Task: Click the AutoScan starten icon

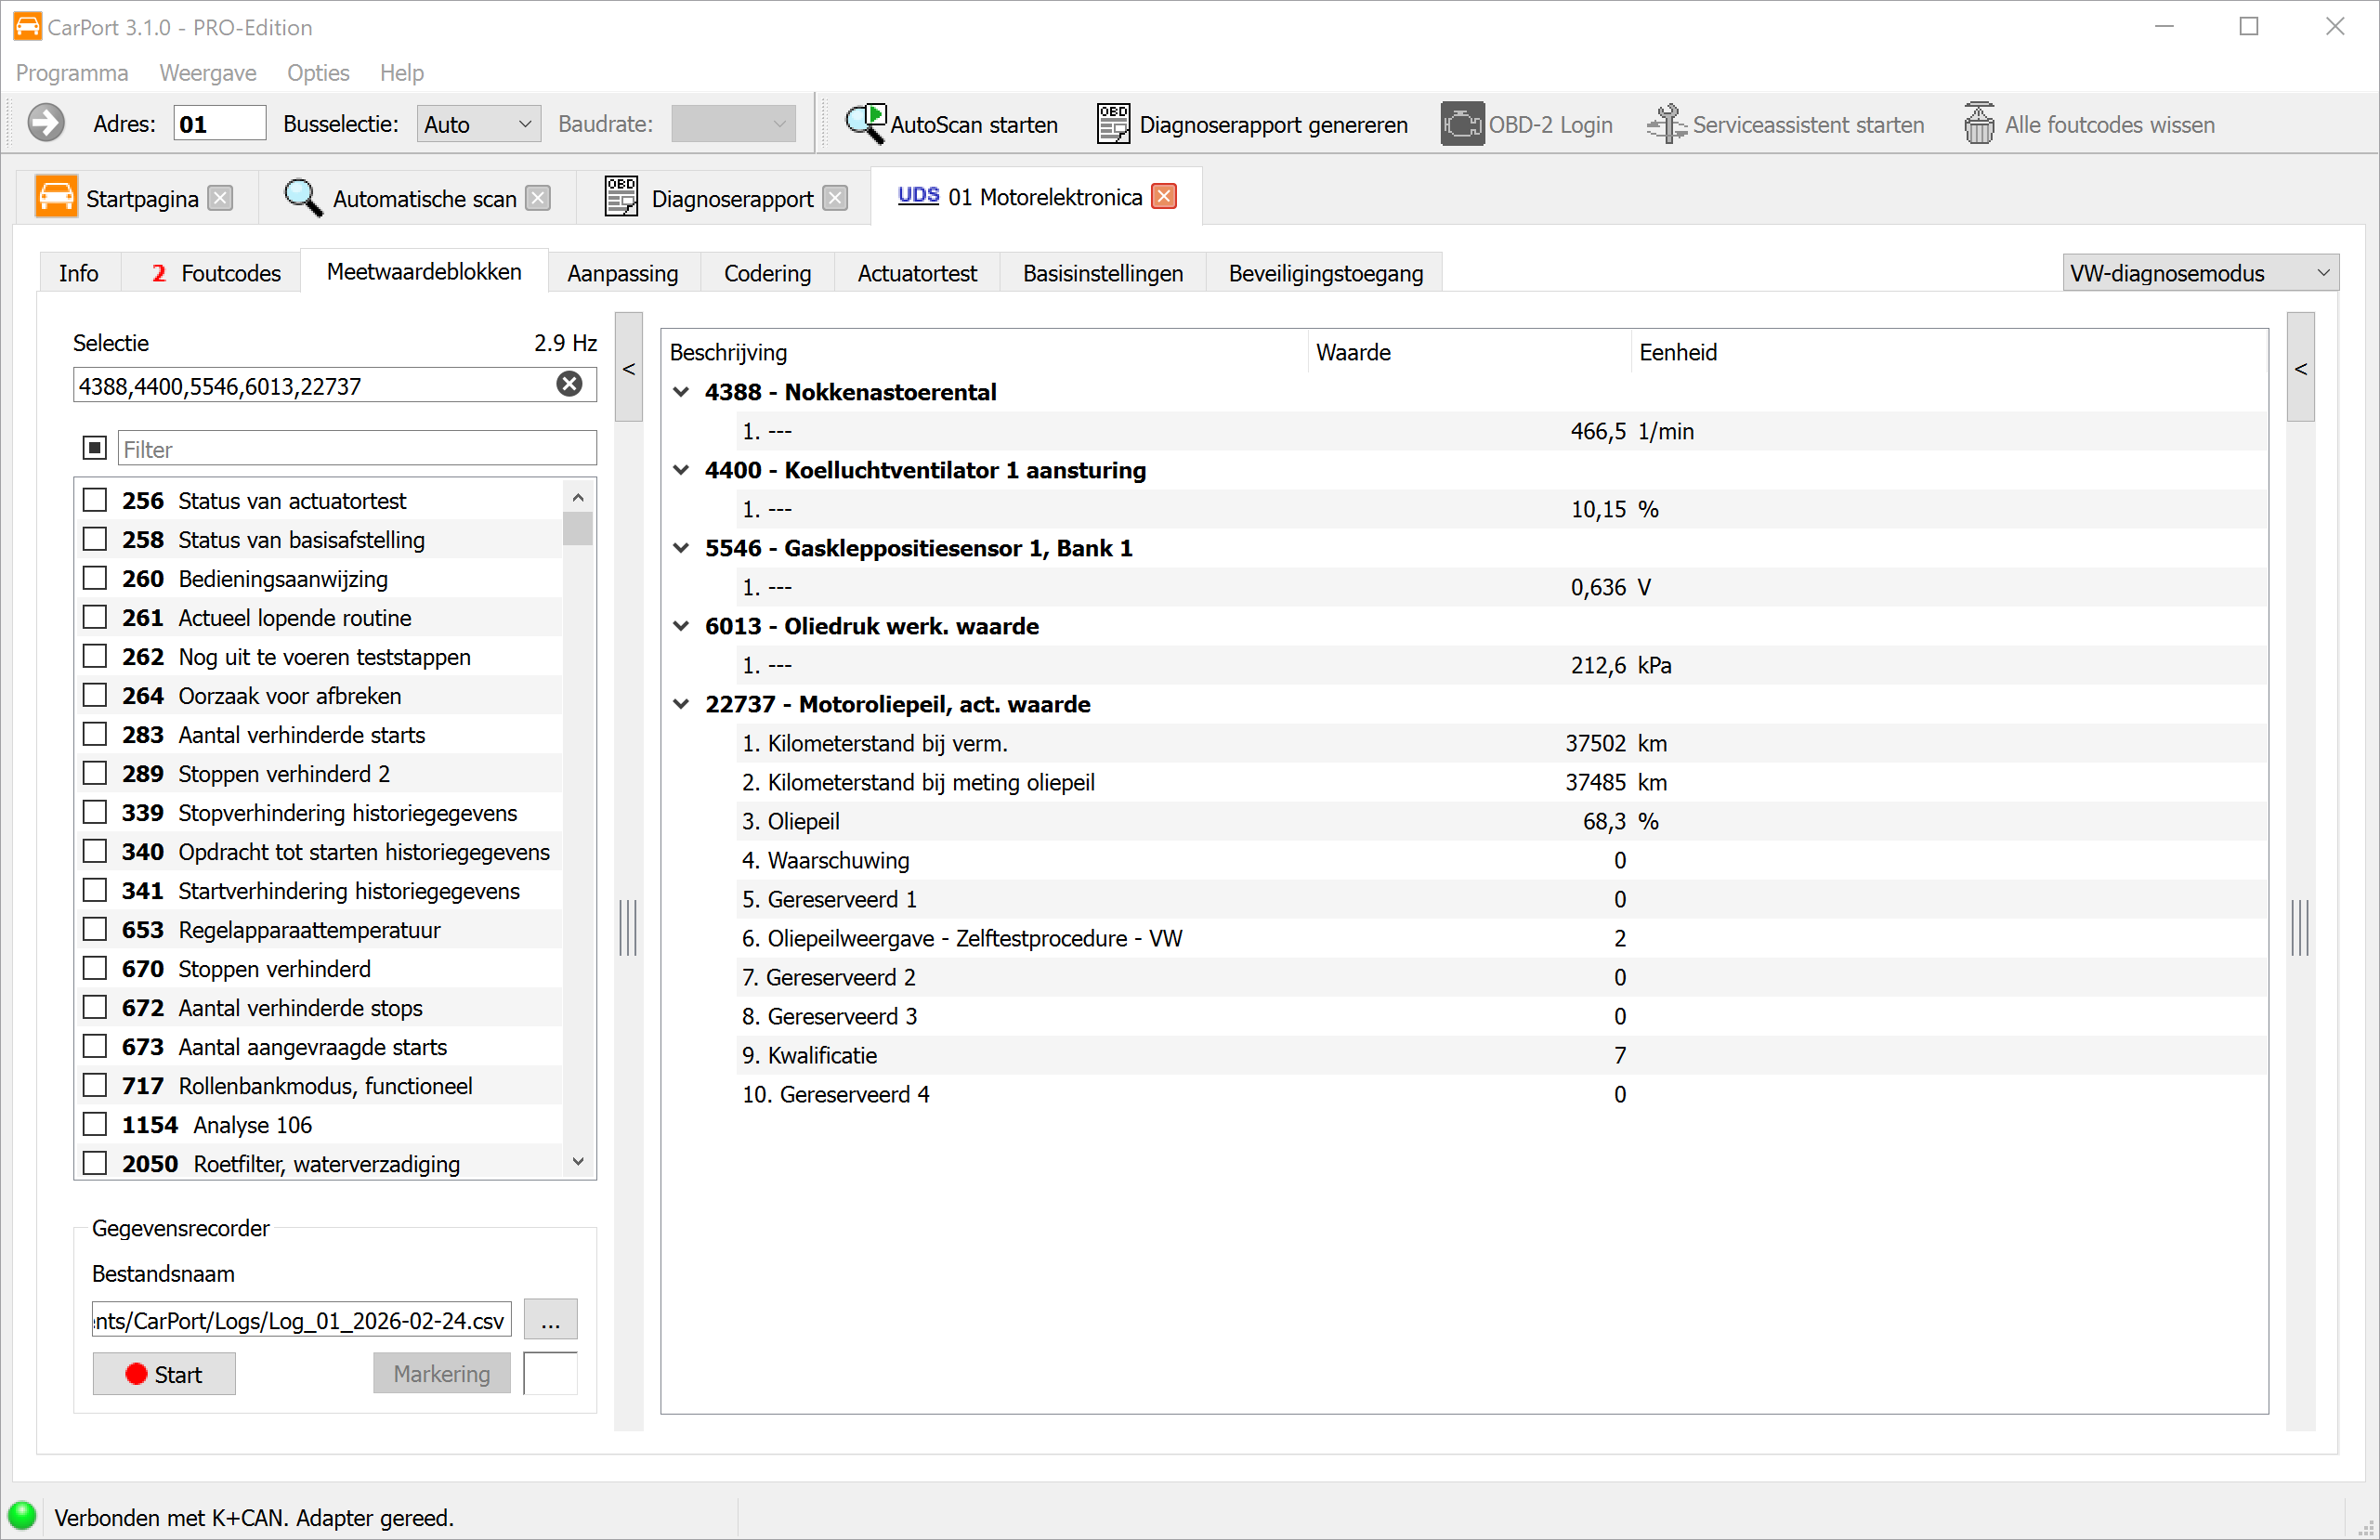Action: 865,124
